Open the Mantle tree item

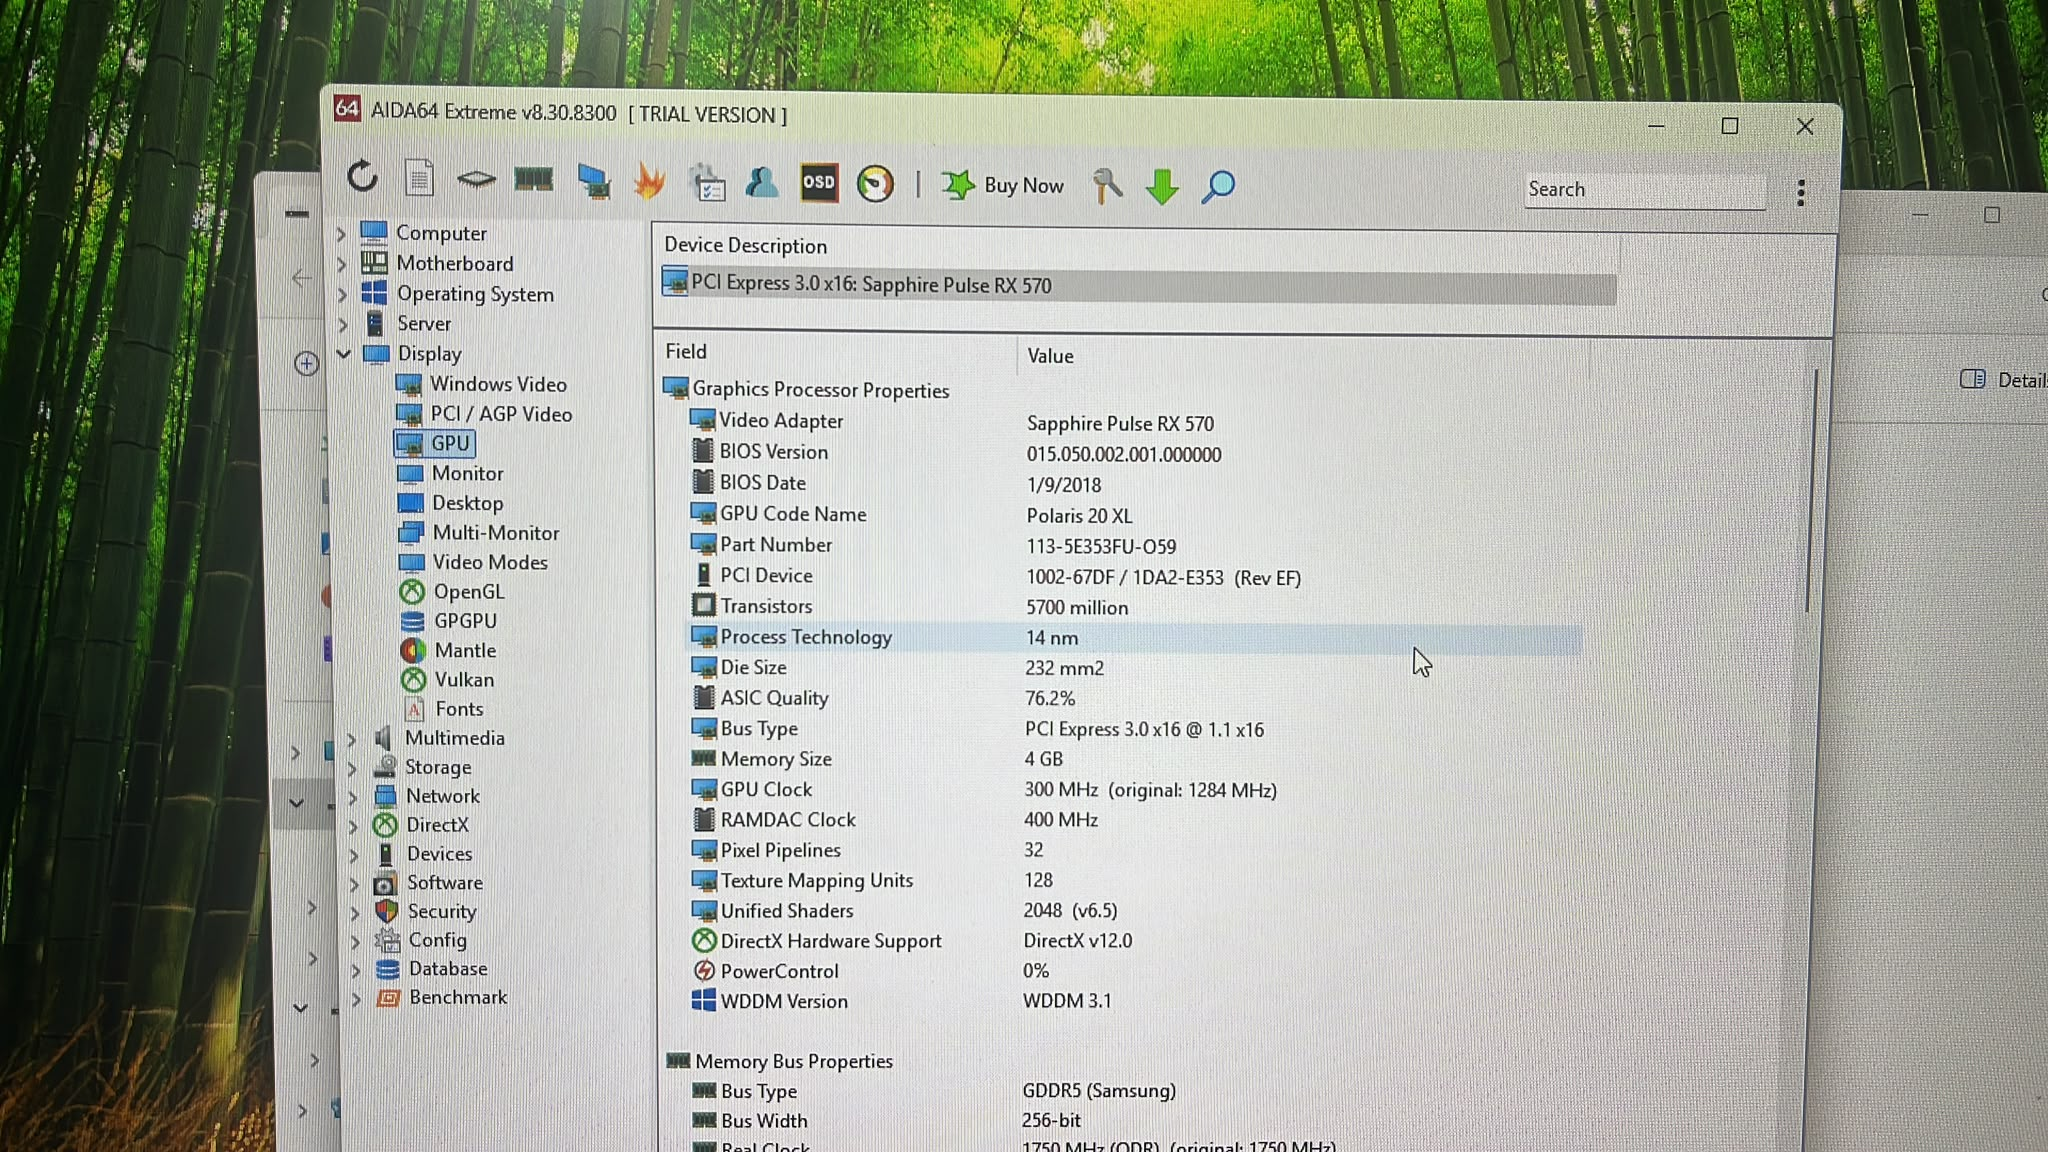click(x=449, y=650)
